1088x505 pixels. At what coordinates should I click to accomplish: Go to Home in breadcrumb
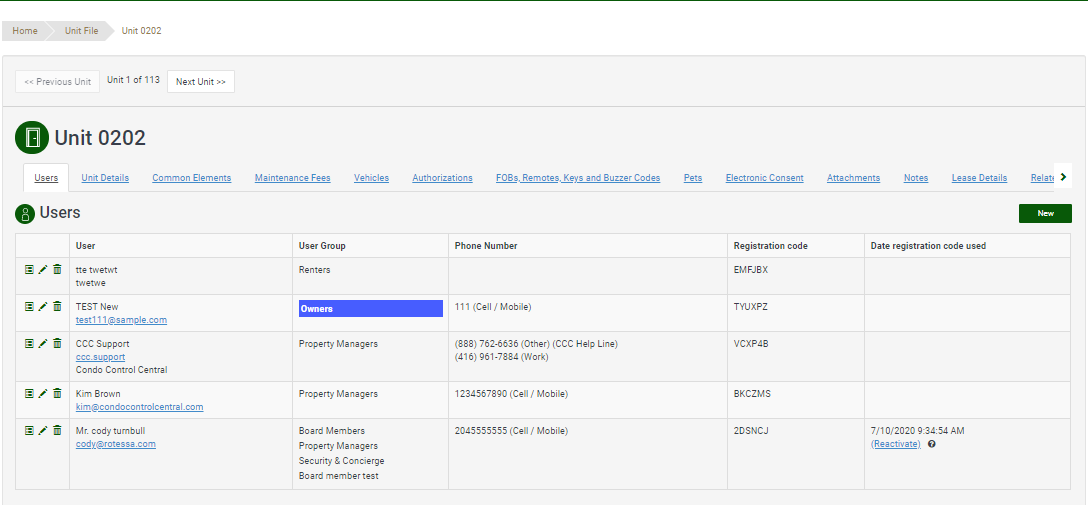pyautogui.click(x=25, y=31)
